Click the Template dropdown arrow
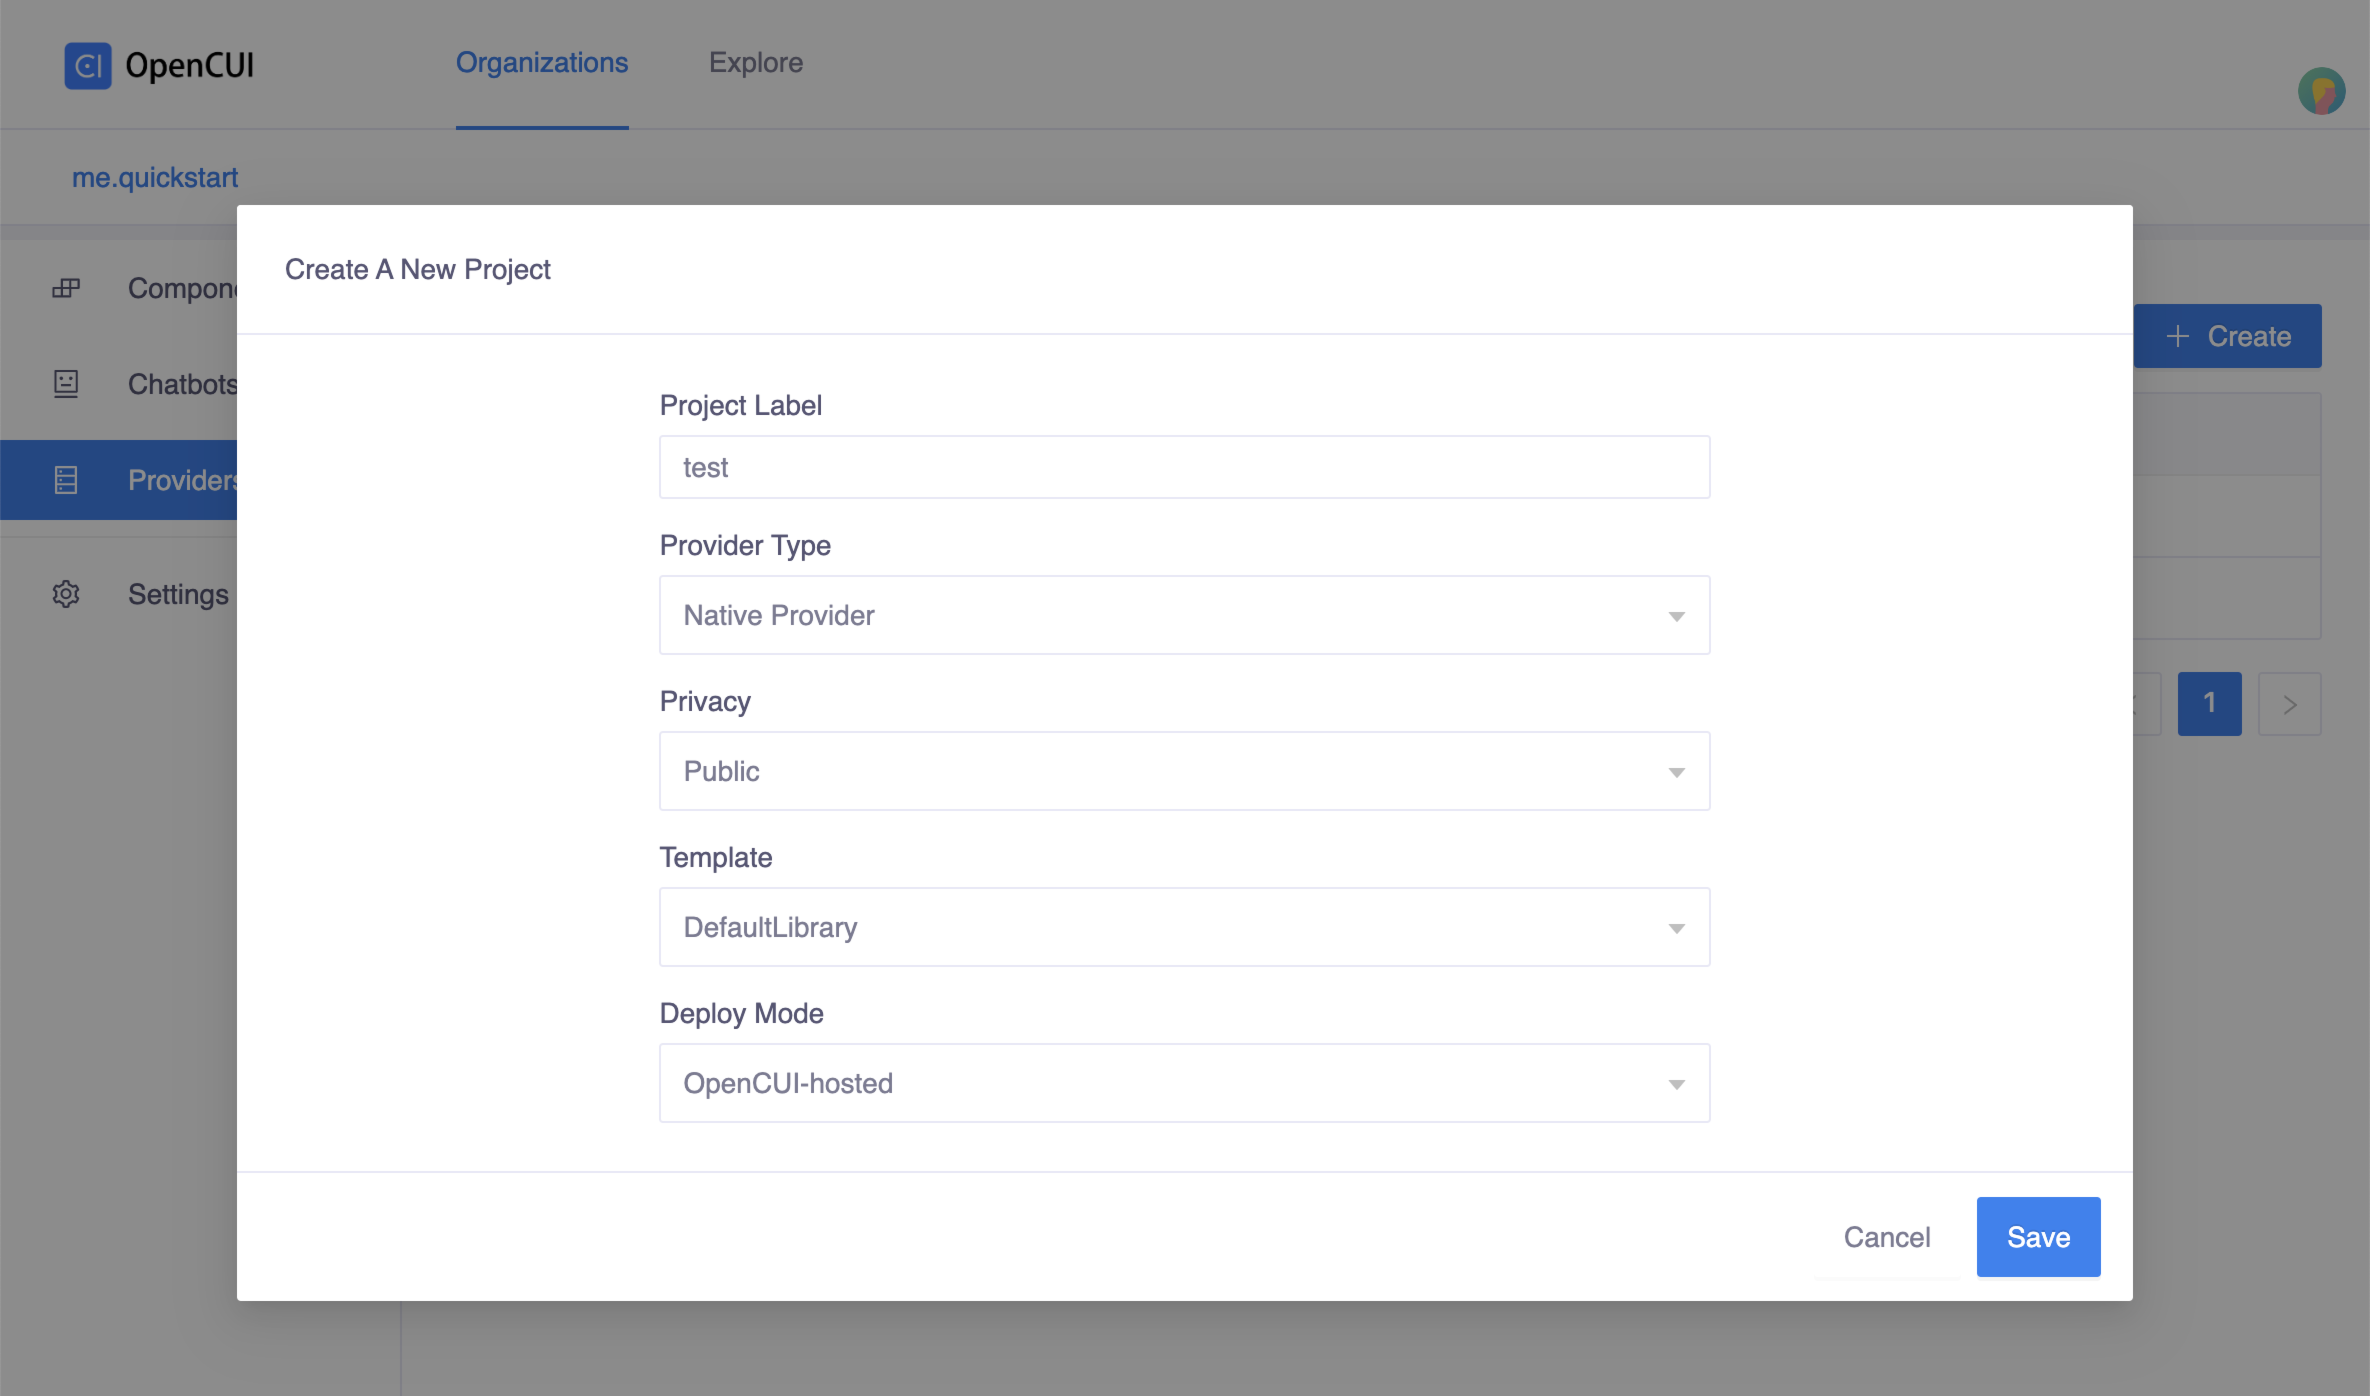Viewport: 2370px width, 1396px height. (x=1677, y=928)
